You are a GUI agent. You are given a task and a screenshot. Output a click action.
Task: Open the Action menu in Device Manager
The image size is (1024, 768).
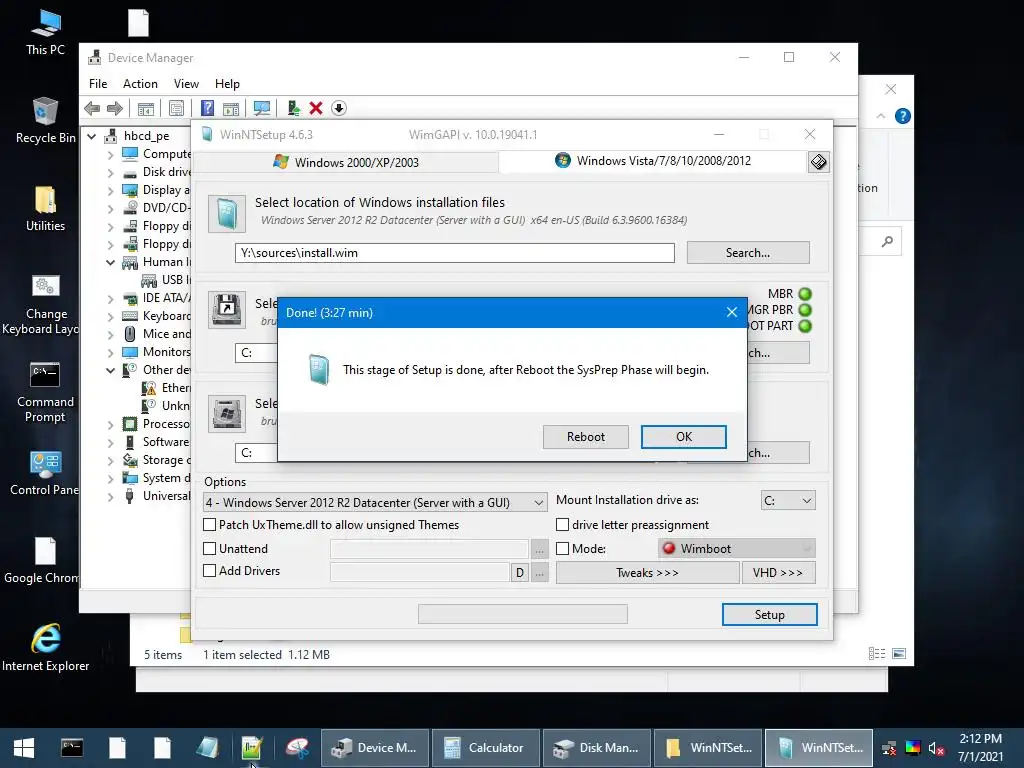(140, 84)
